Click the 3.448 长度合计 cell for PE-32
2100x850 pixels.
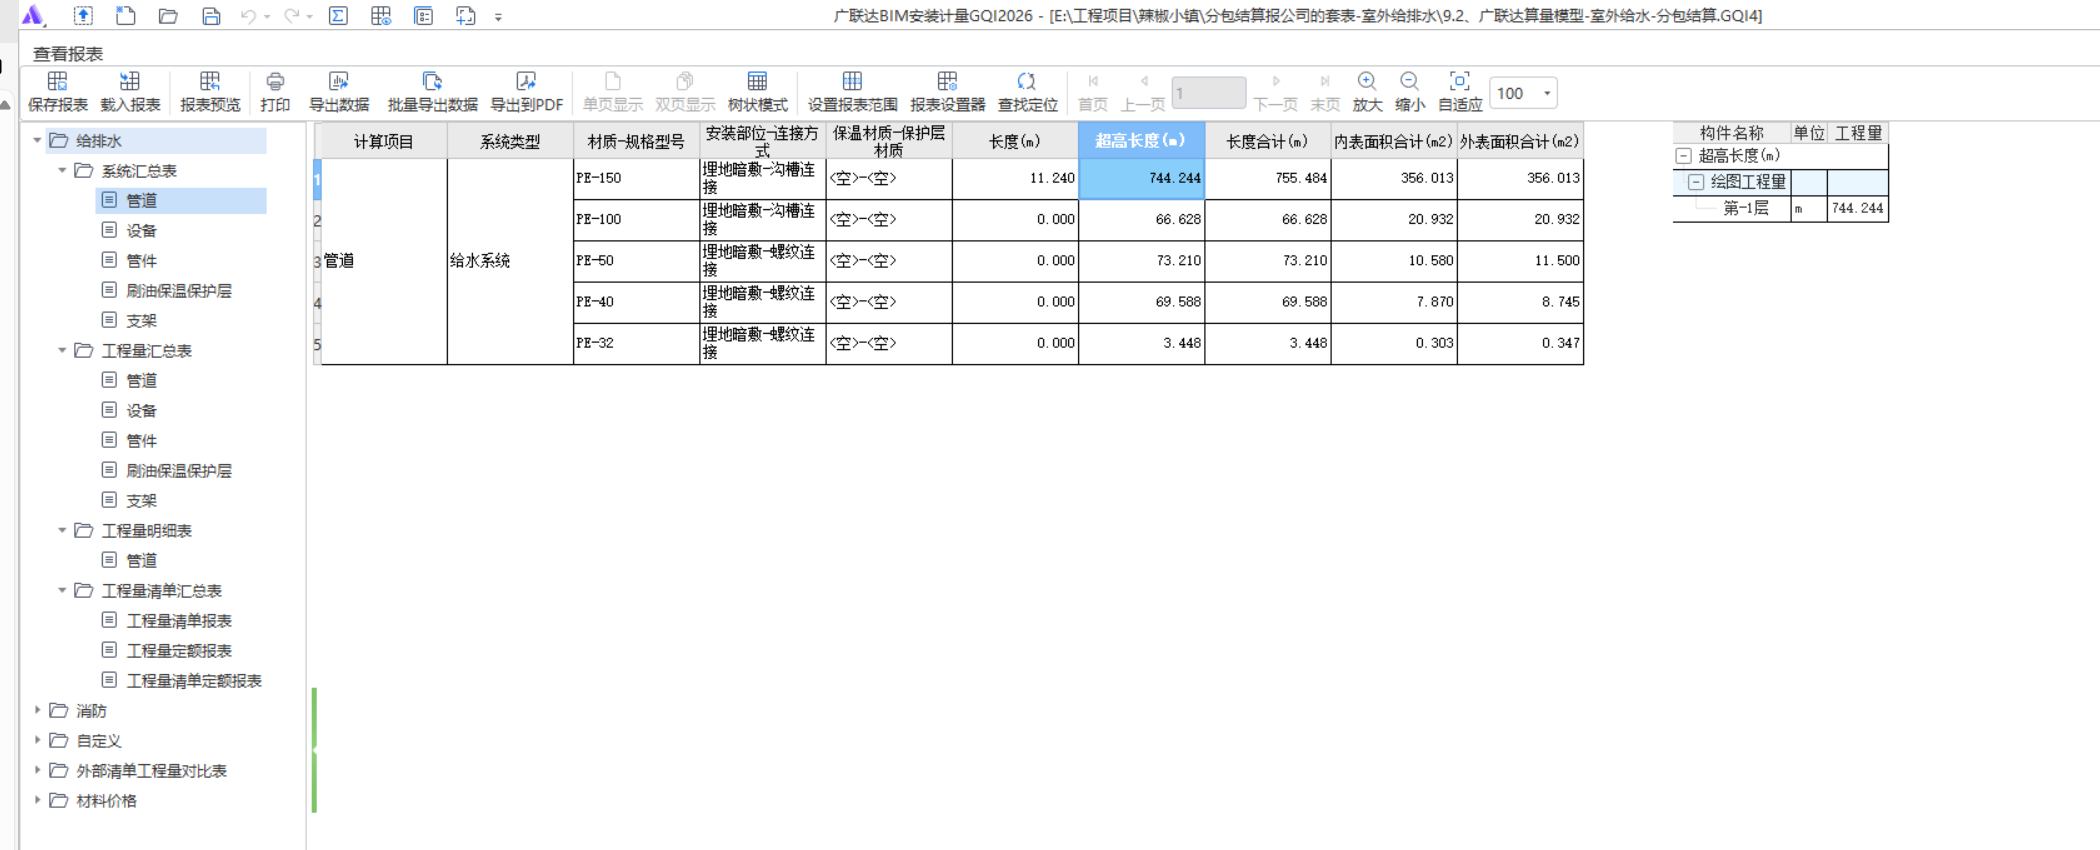pos(1267,343)
